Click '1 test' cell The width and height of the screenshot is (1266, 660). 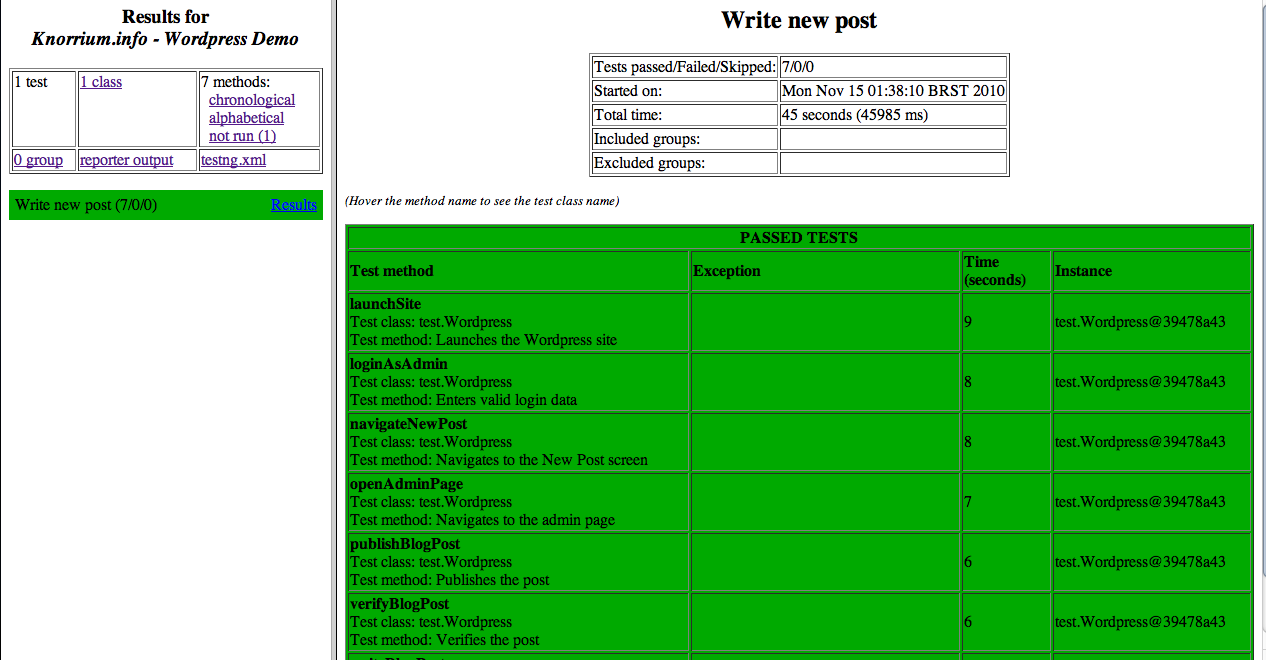43,109
